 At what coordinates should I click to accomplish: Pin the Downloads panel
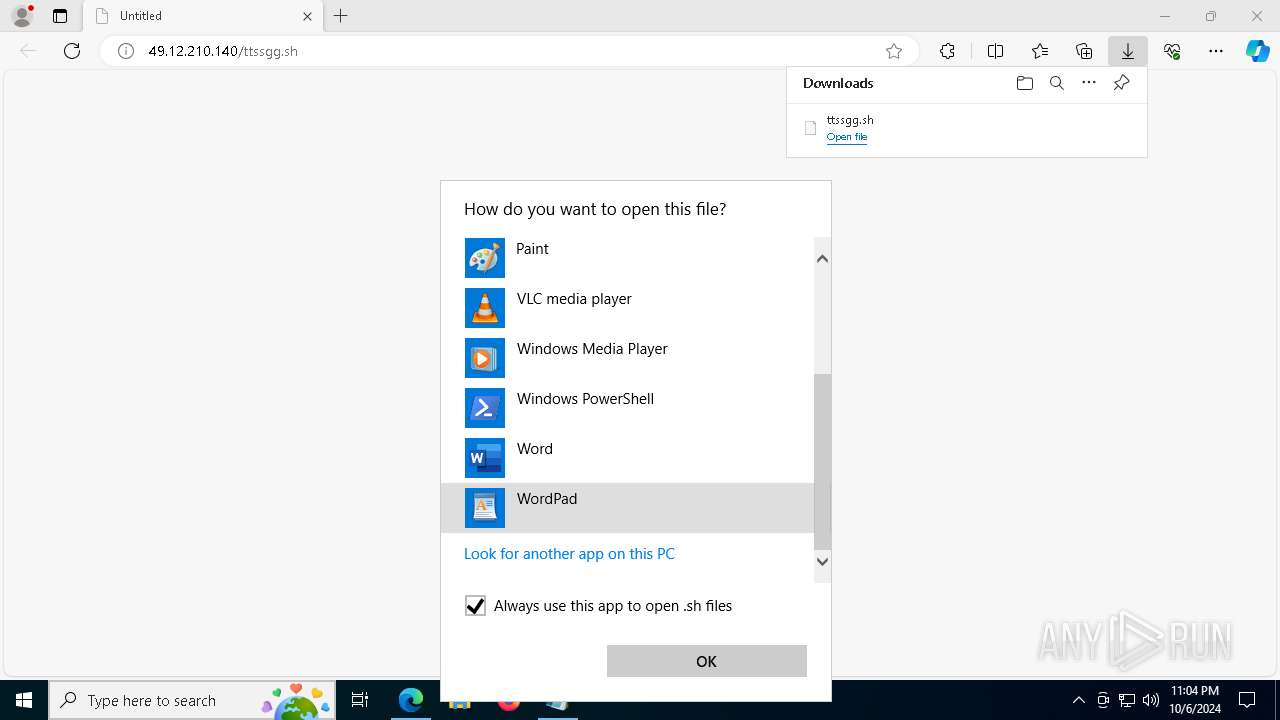(x=1122, y=83)
